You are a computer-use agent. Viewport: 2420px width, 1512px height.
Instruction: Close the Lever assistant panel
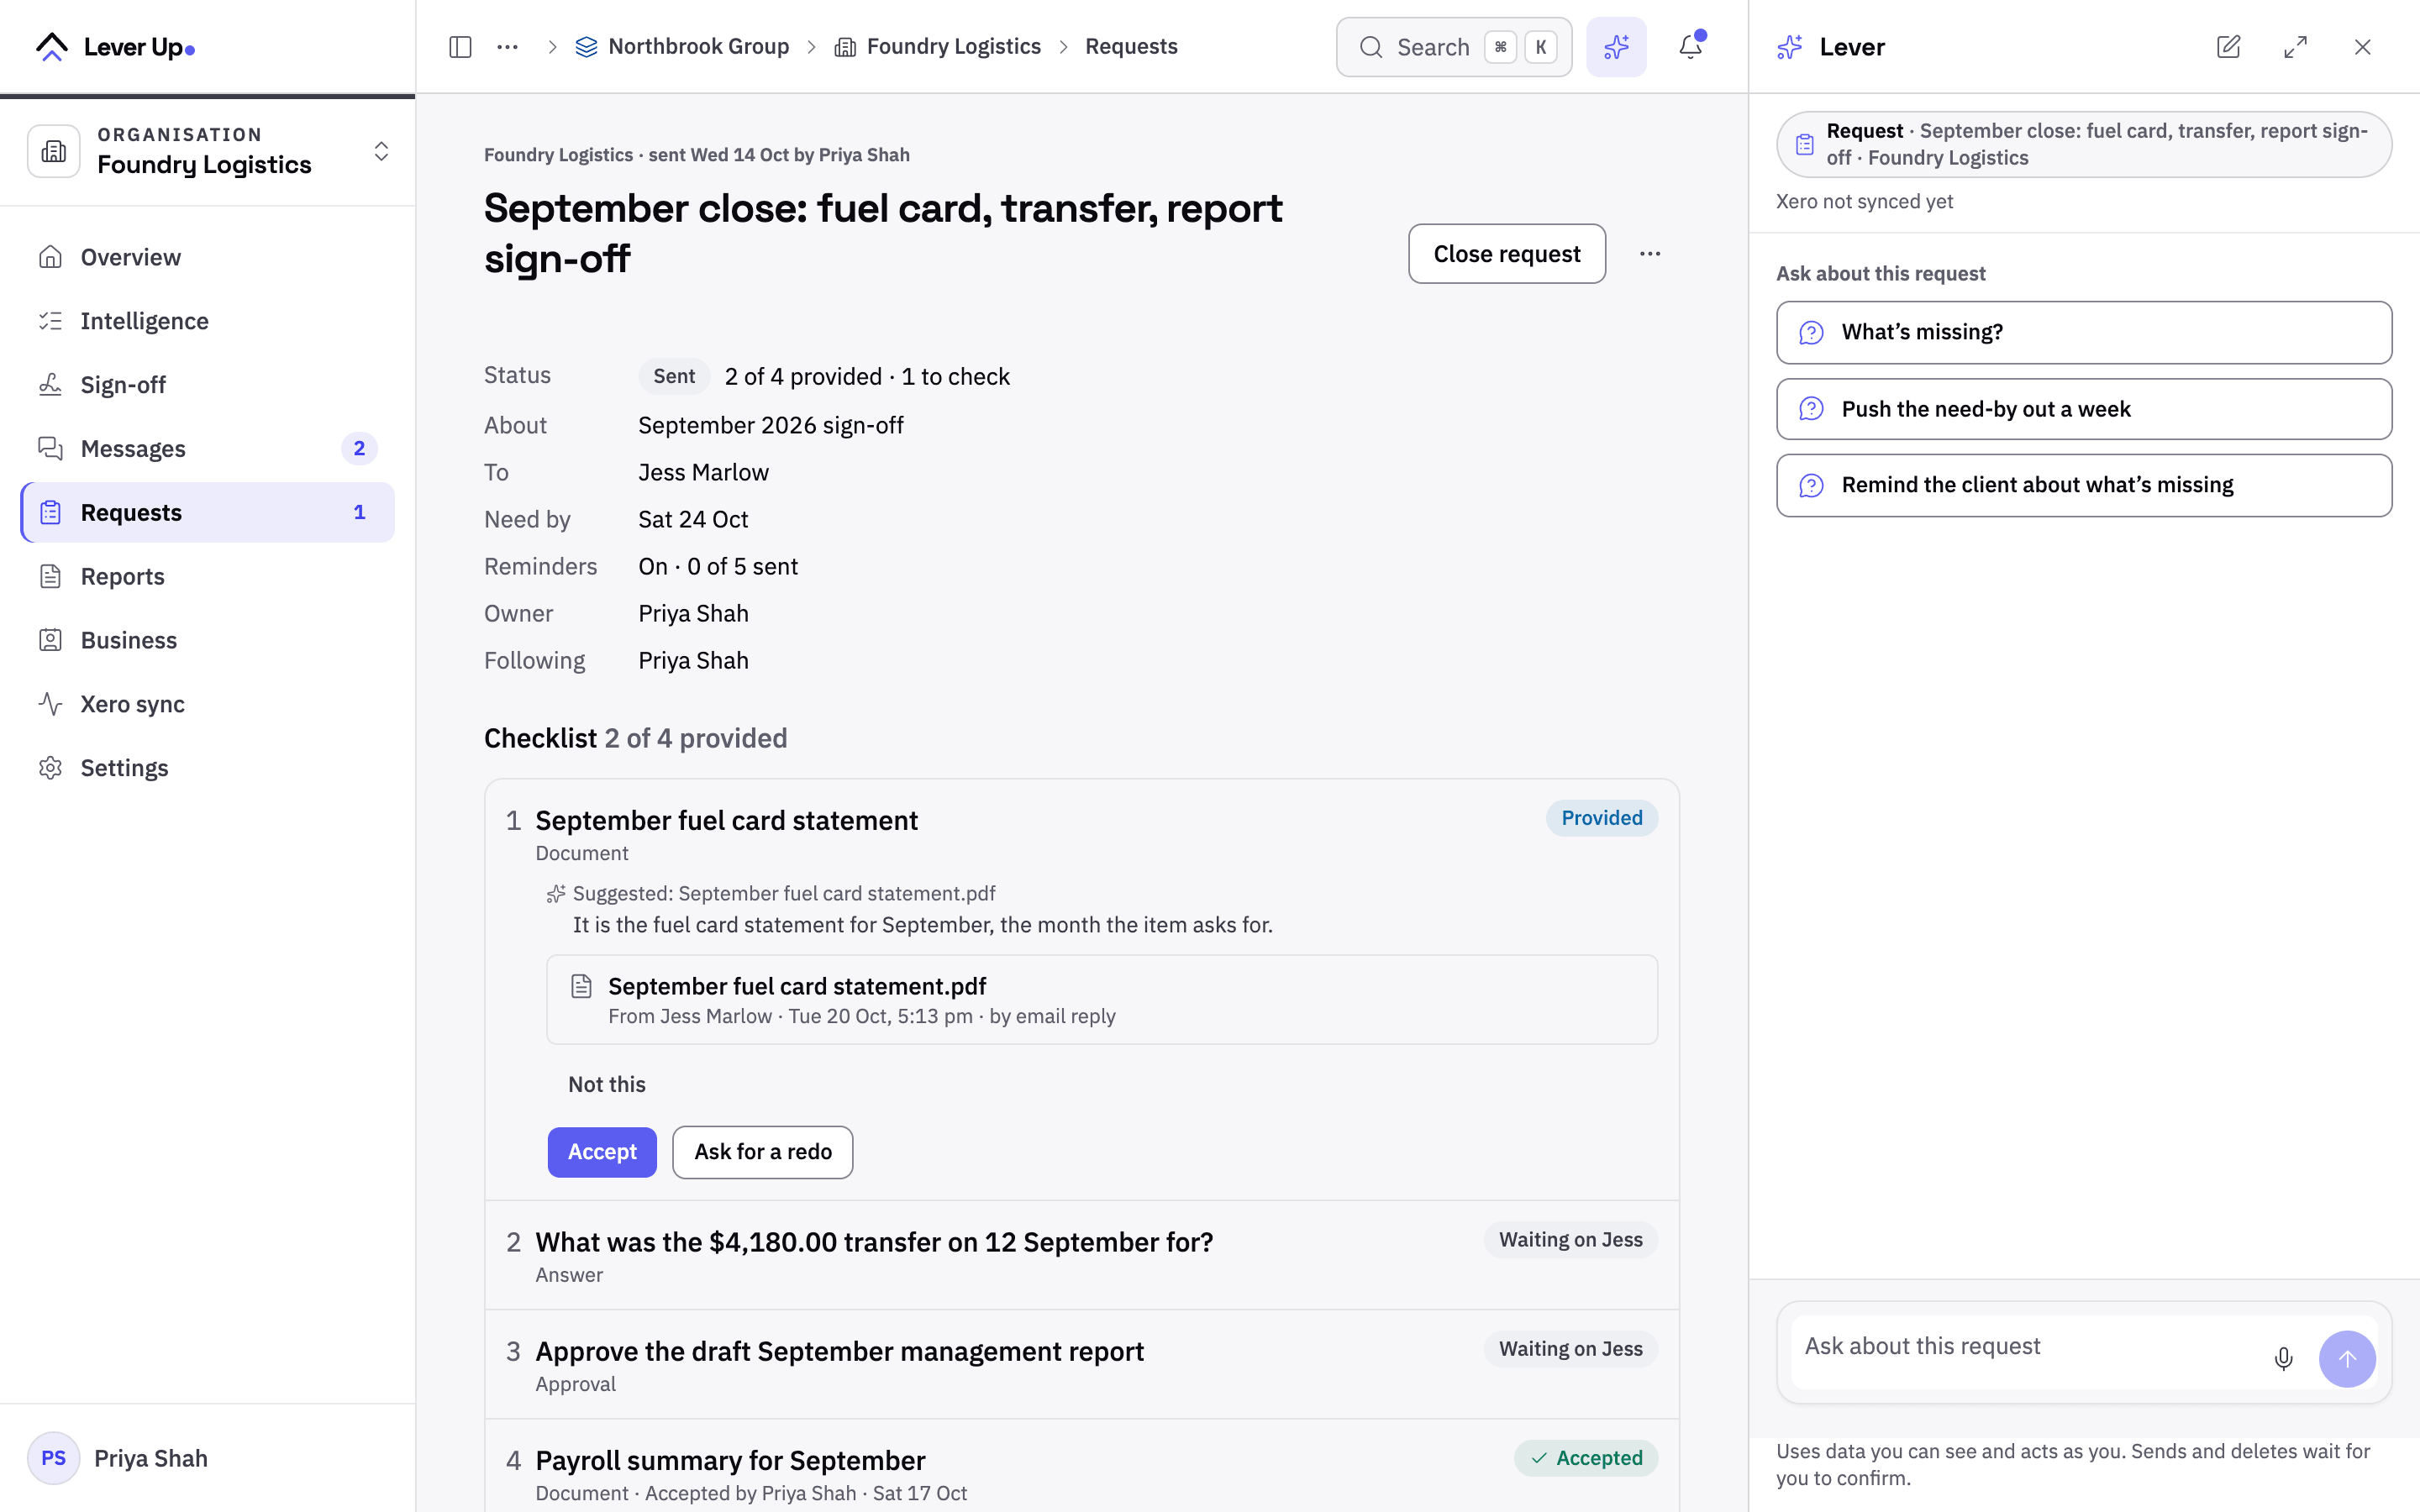point(2363,47)
